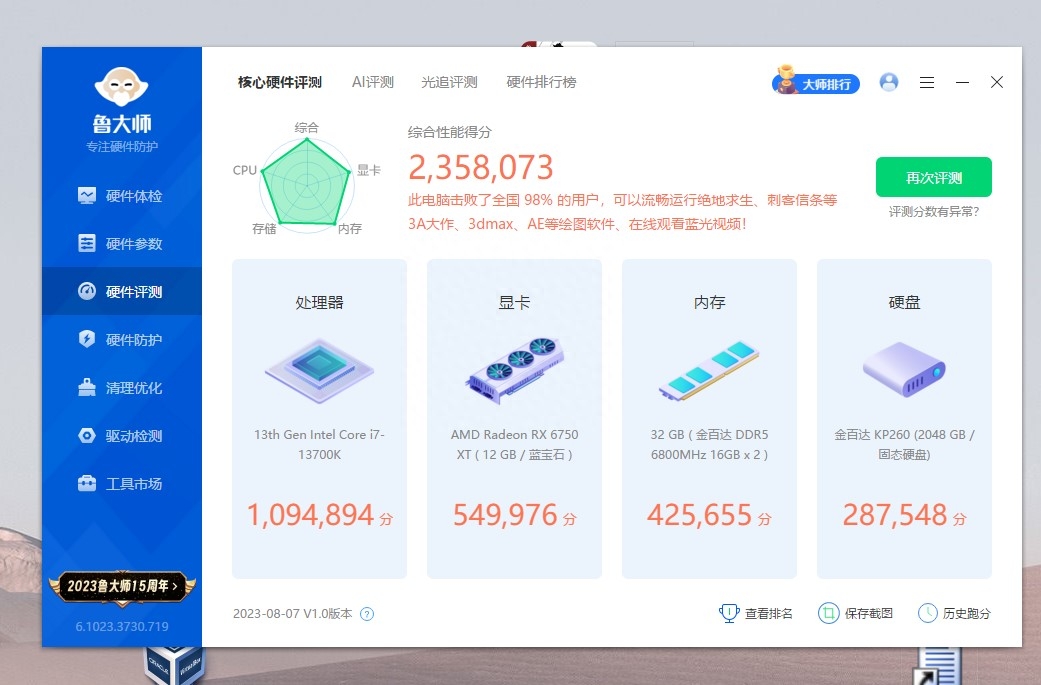Select 硬件评测 benchmark gauge icon
This screenshot has width=1041, height=685.
(x=87, y=291)
